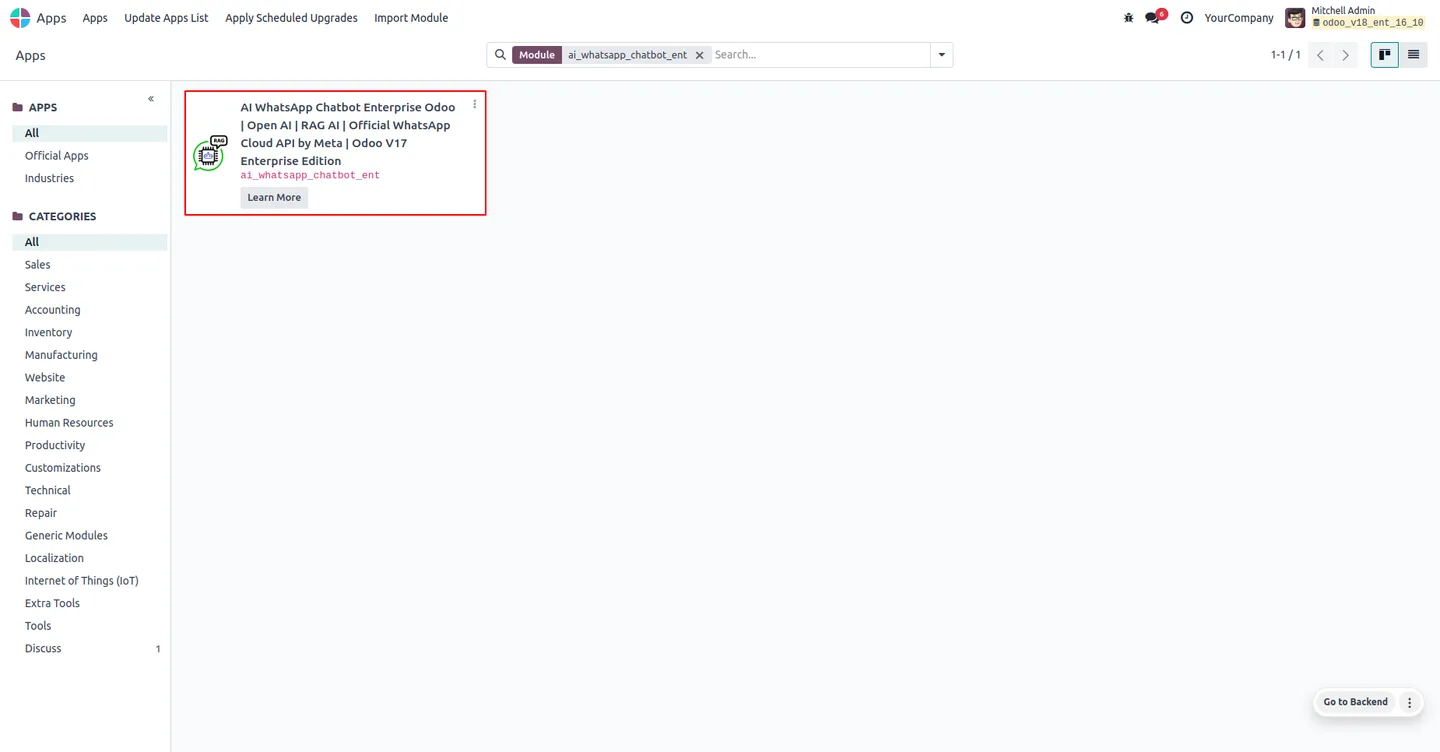This screenshot has width=1440, height=752.
Task: Select the Discuss category
Action: coord(90,649)
